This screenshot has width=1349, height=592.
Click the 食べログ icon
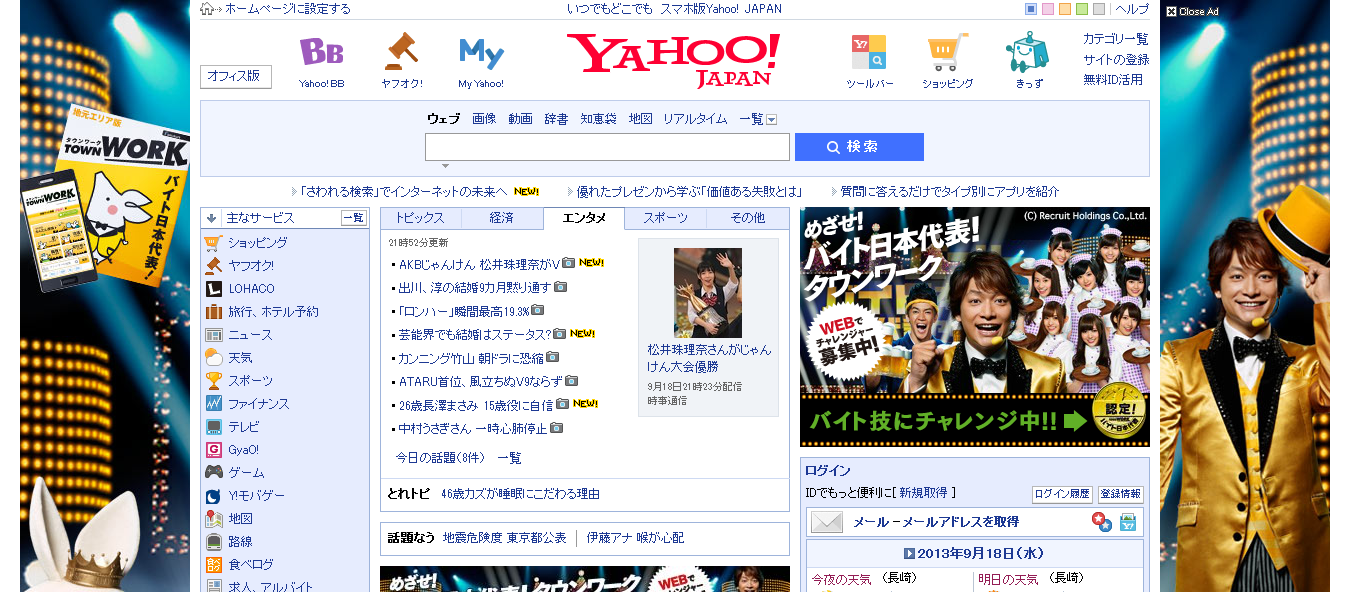point(213,565)
